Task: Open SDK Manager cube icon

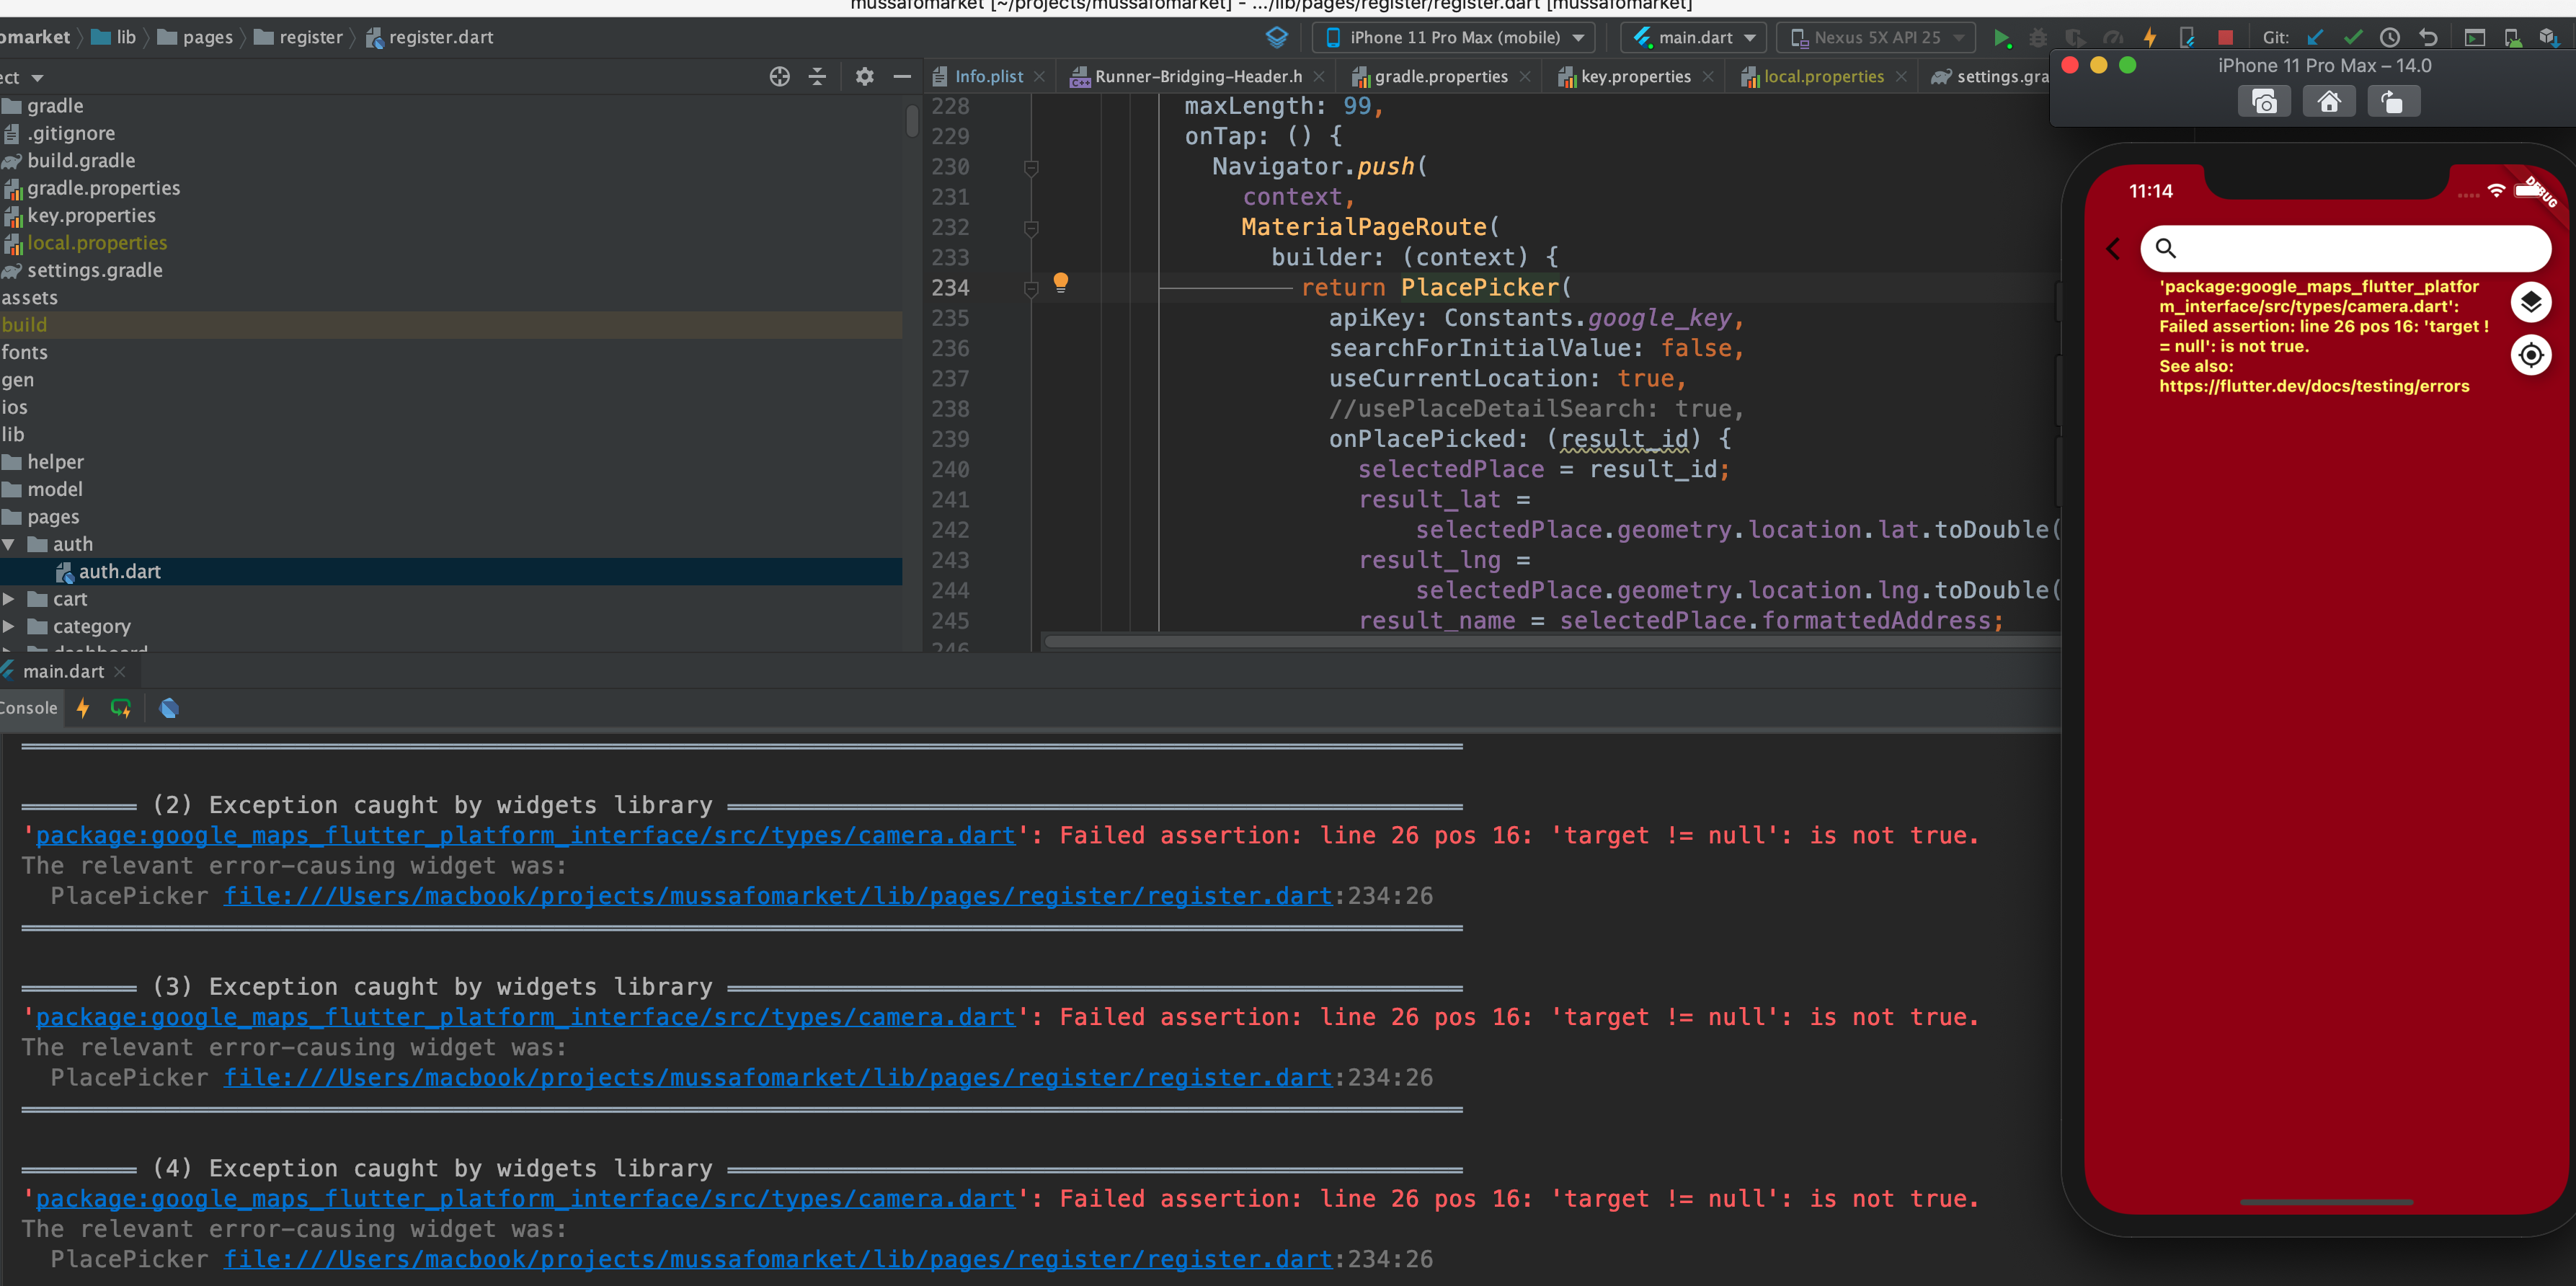Action: [x=2549, y=38]
